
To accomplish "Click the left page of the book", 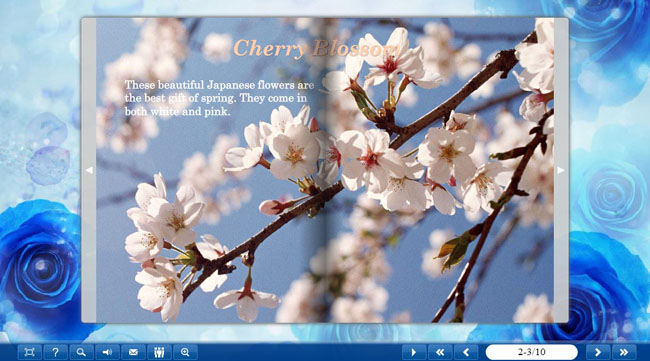I will click(x=211, y=170).
